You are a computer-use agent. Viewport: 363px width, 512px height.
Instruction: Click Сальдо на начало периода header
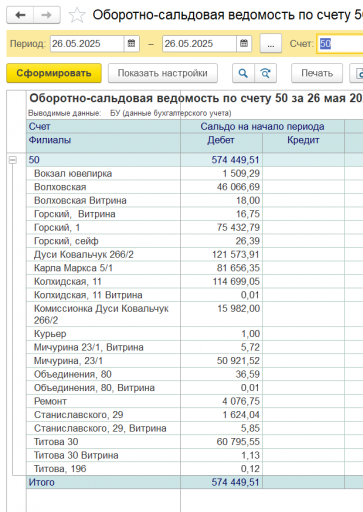point(262,126)
